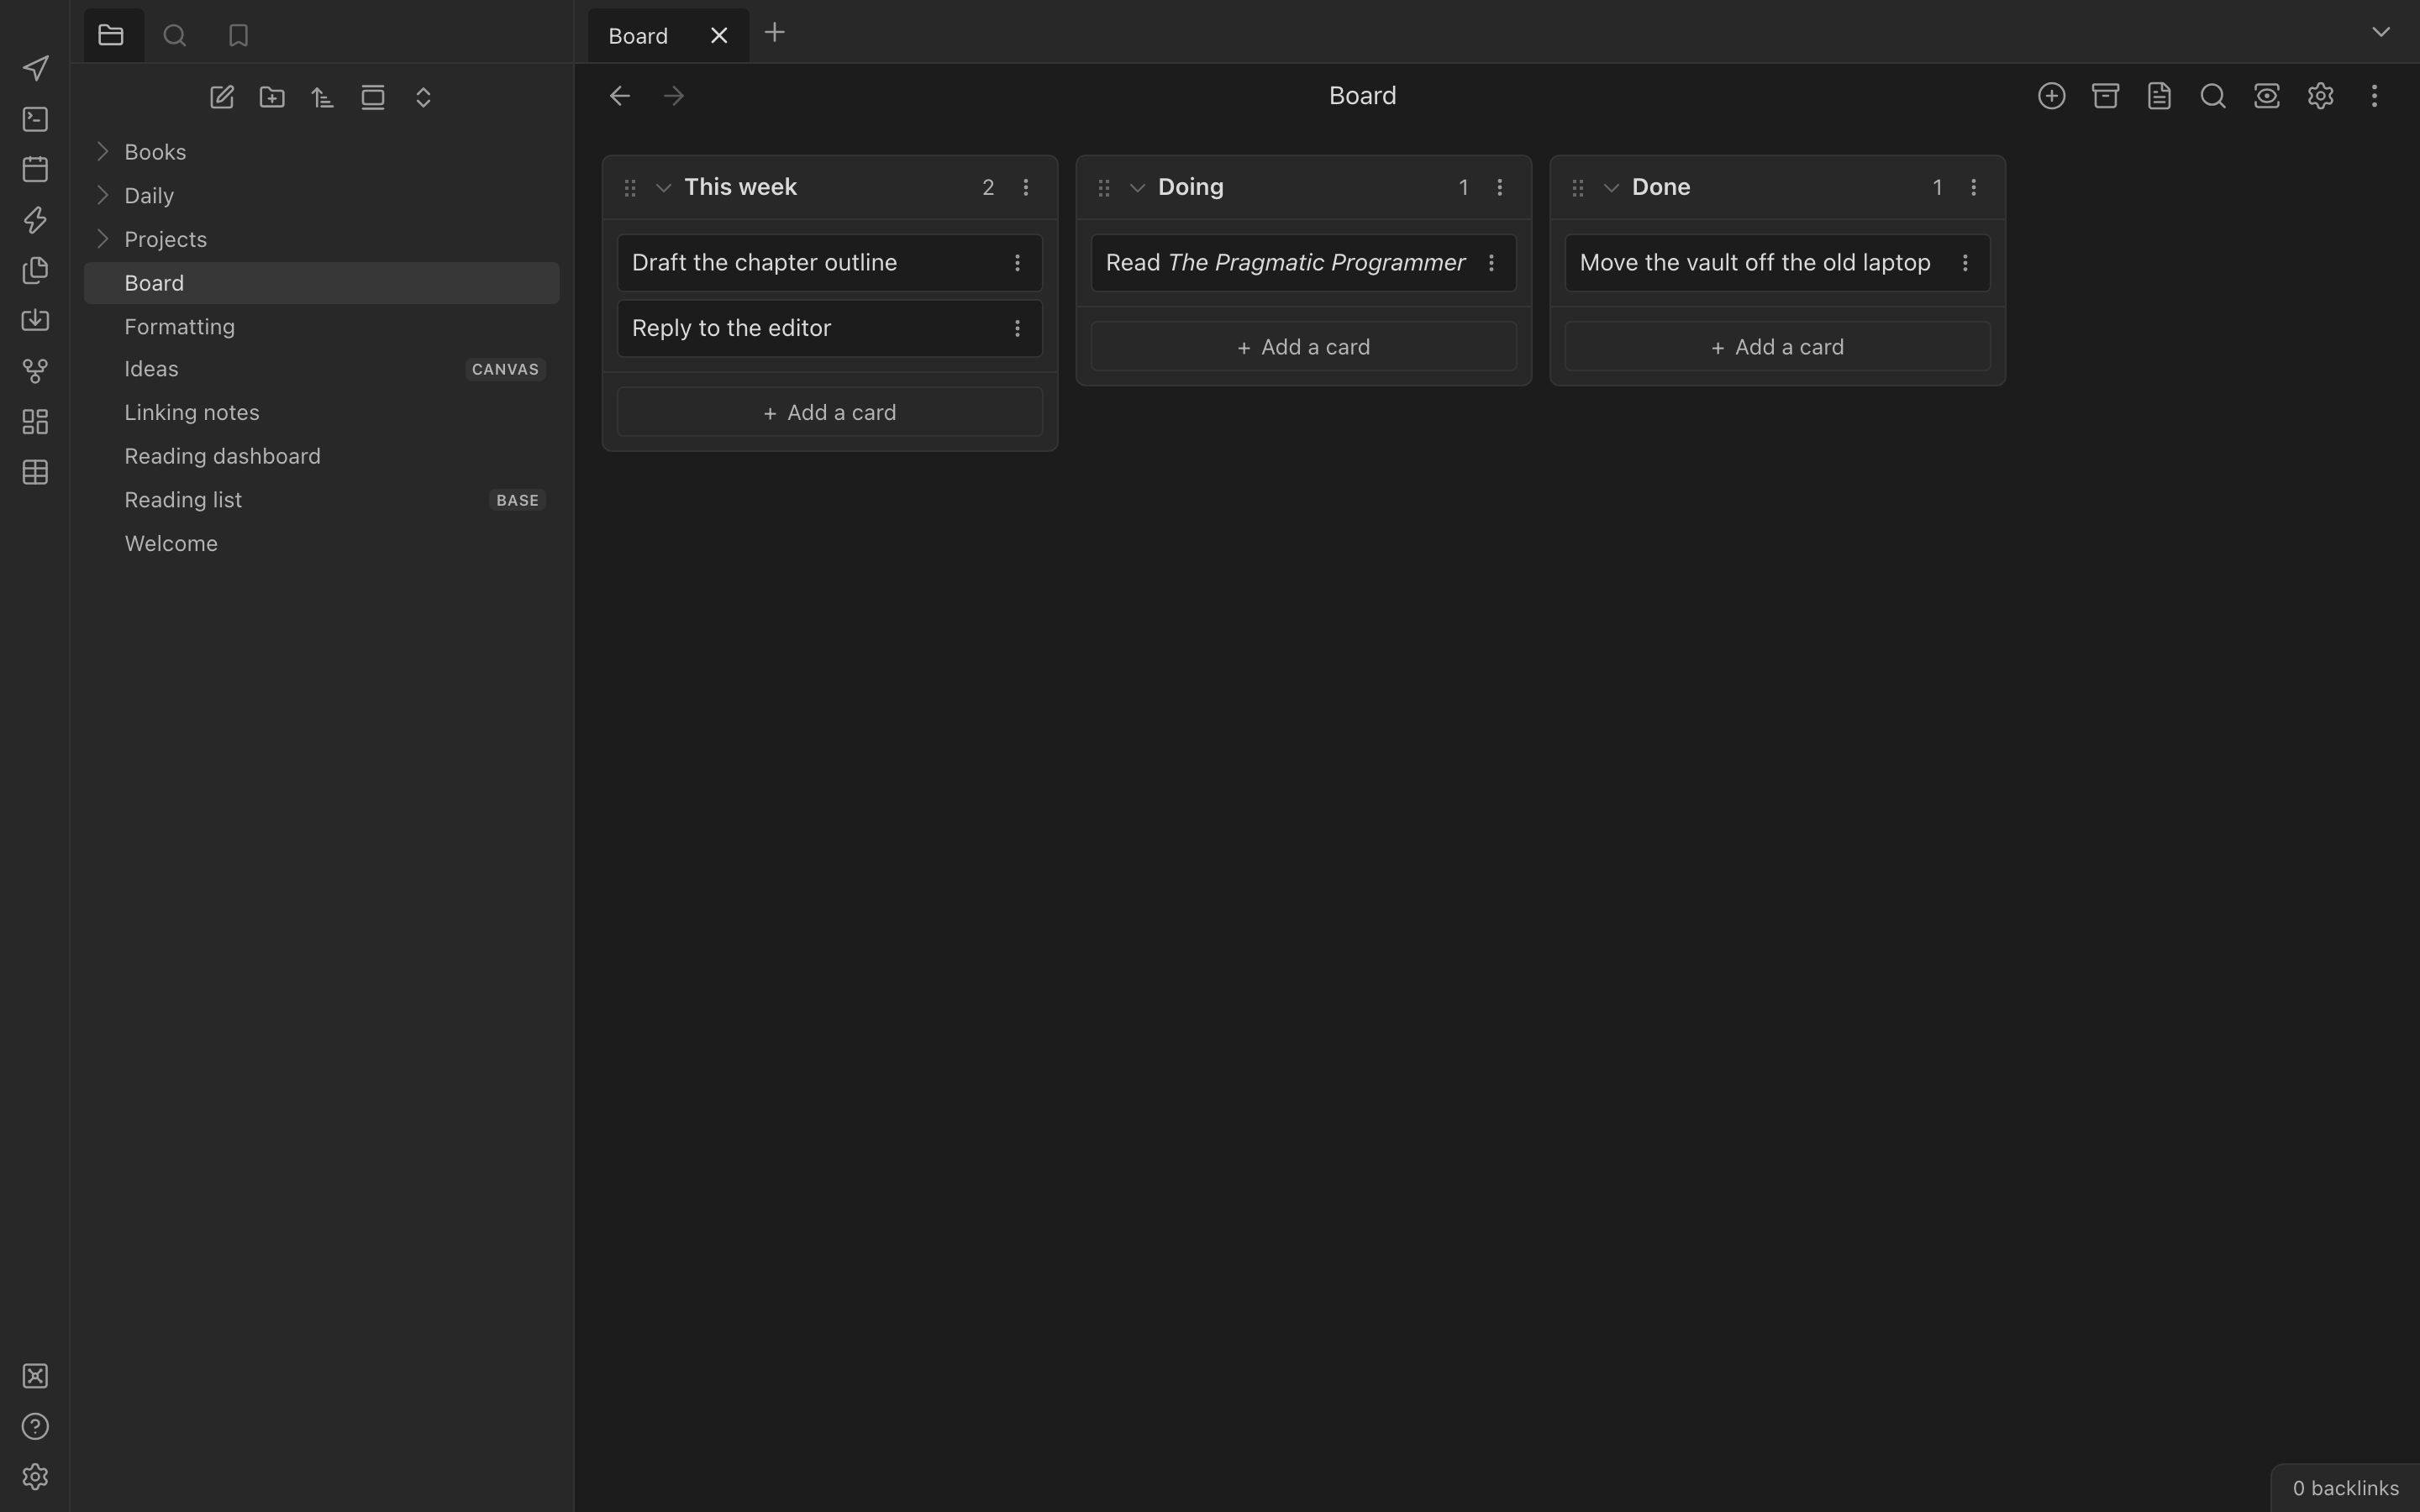Switch to the bookmarks sidebar tab
The width and height of the screenshot is (2420, 1512).
[238, 36]
